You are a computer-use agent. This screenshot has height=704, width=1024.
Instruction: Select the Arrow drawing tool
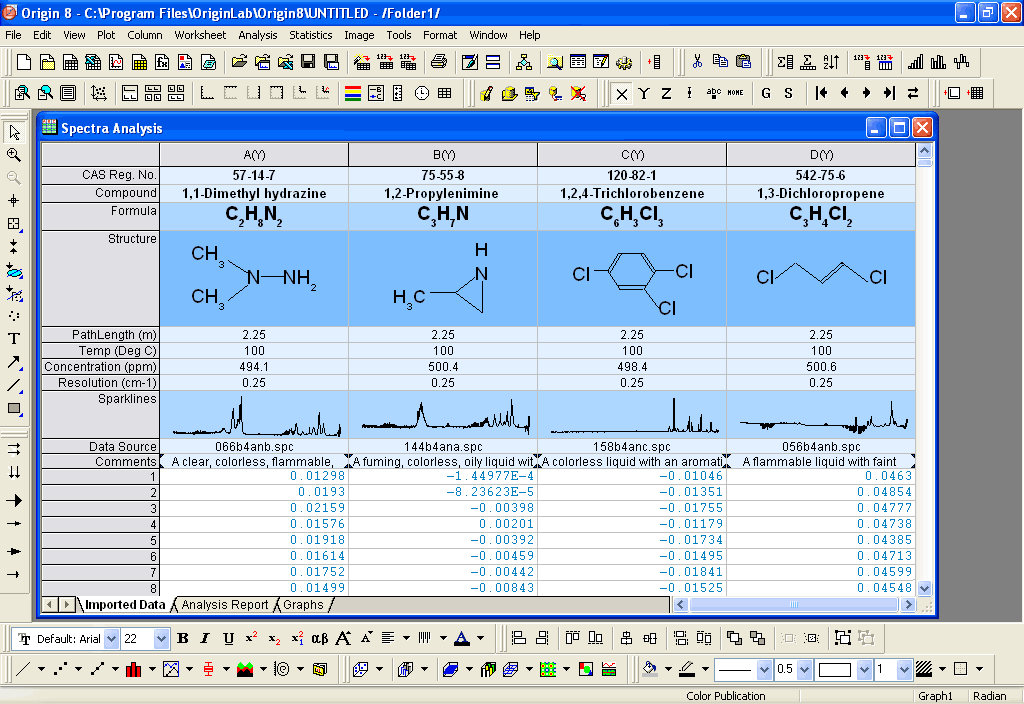coord(14,362)
